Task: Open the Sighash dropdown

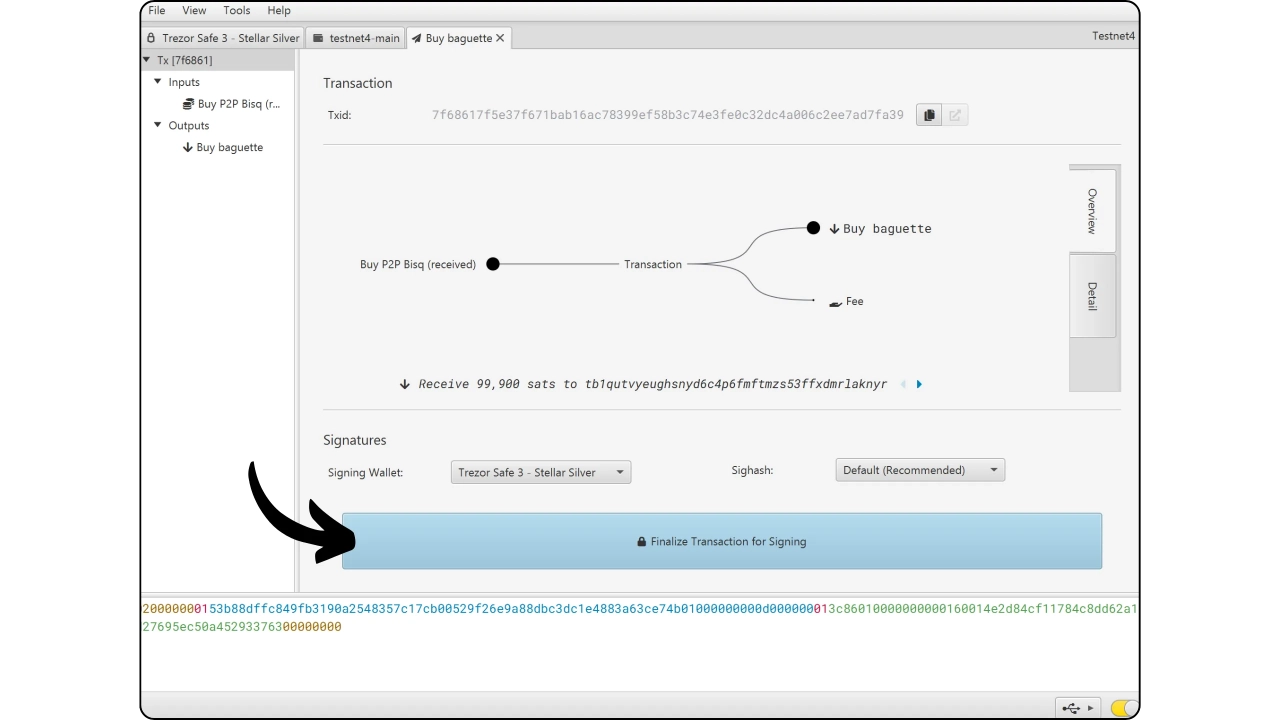Action: (919, 470)
